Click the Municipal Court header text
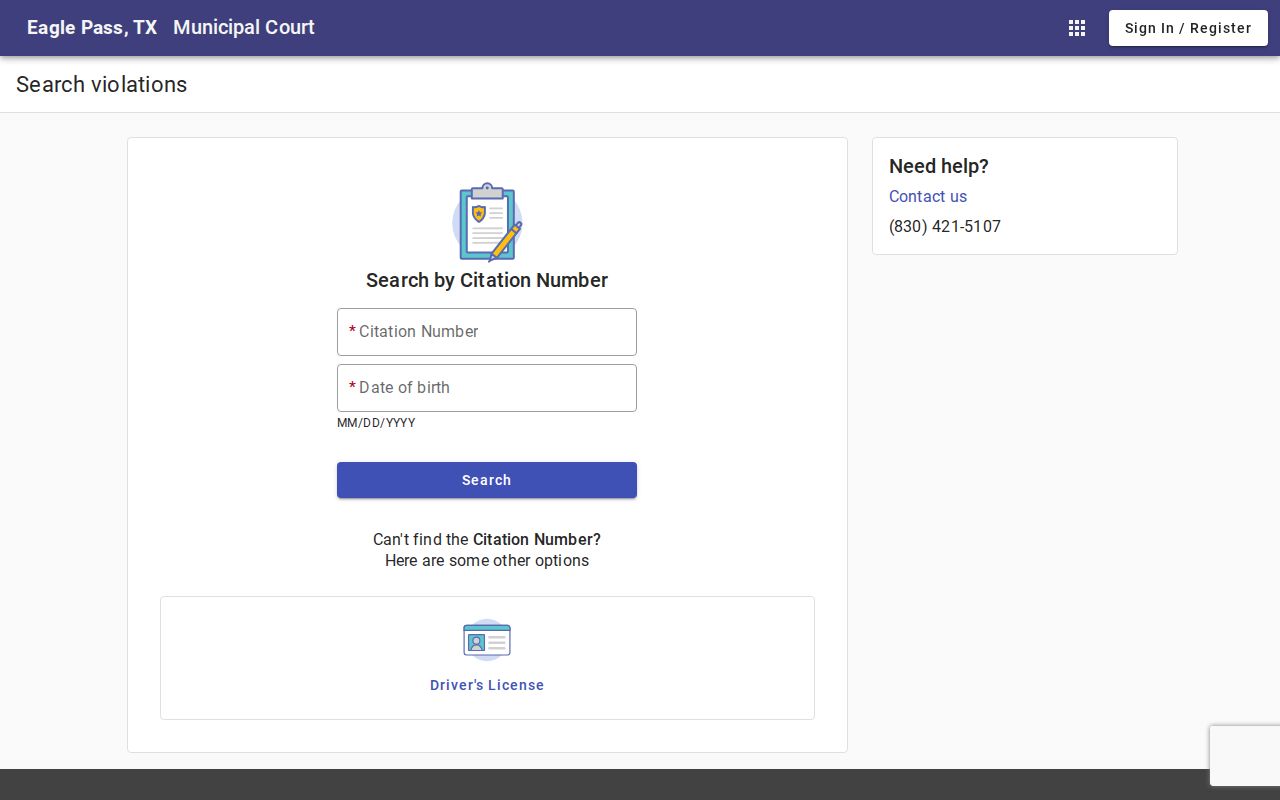 pyautogui.click(x=244, y=28)
